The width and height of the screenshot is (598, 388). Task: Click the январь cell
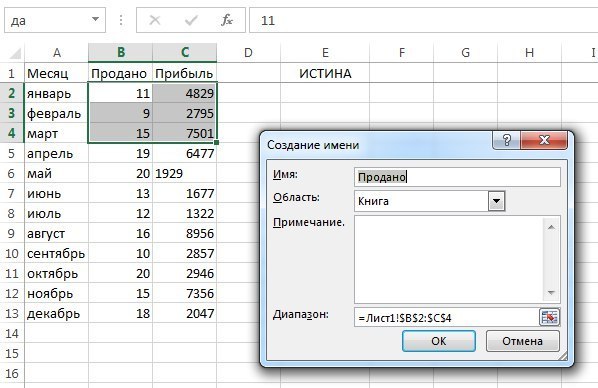tap(56, 93)
